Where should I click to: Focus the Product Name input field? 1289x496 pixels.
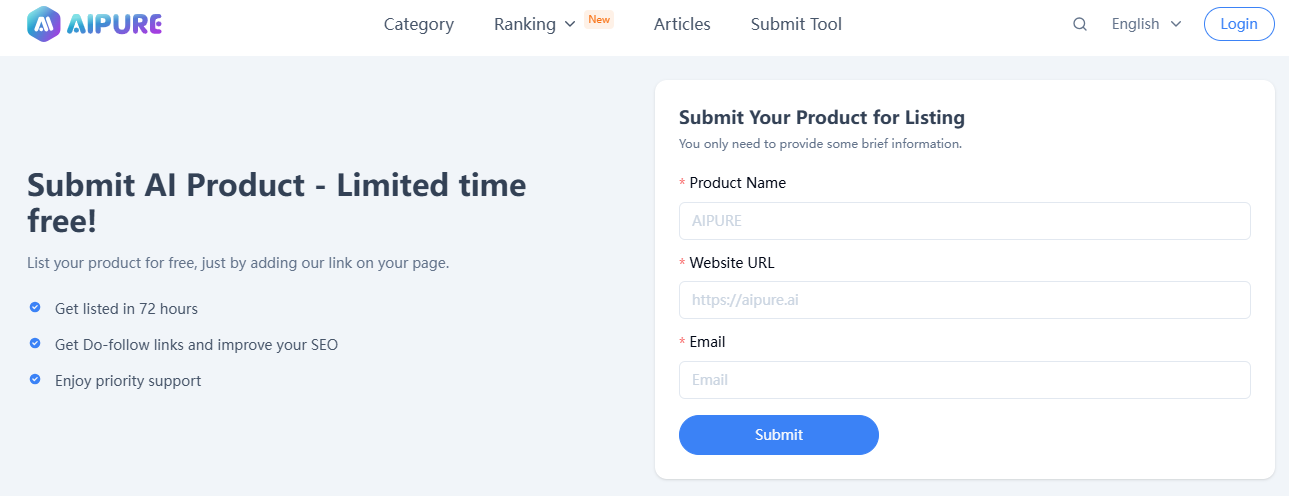pos(965,221)
